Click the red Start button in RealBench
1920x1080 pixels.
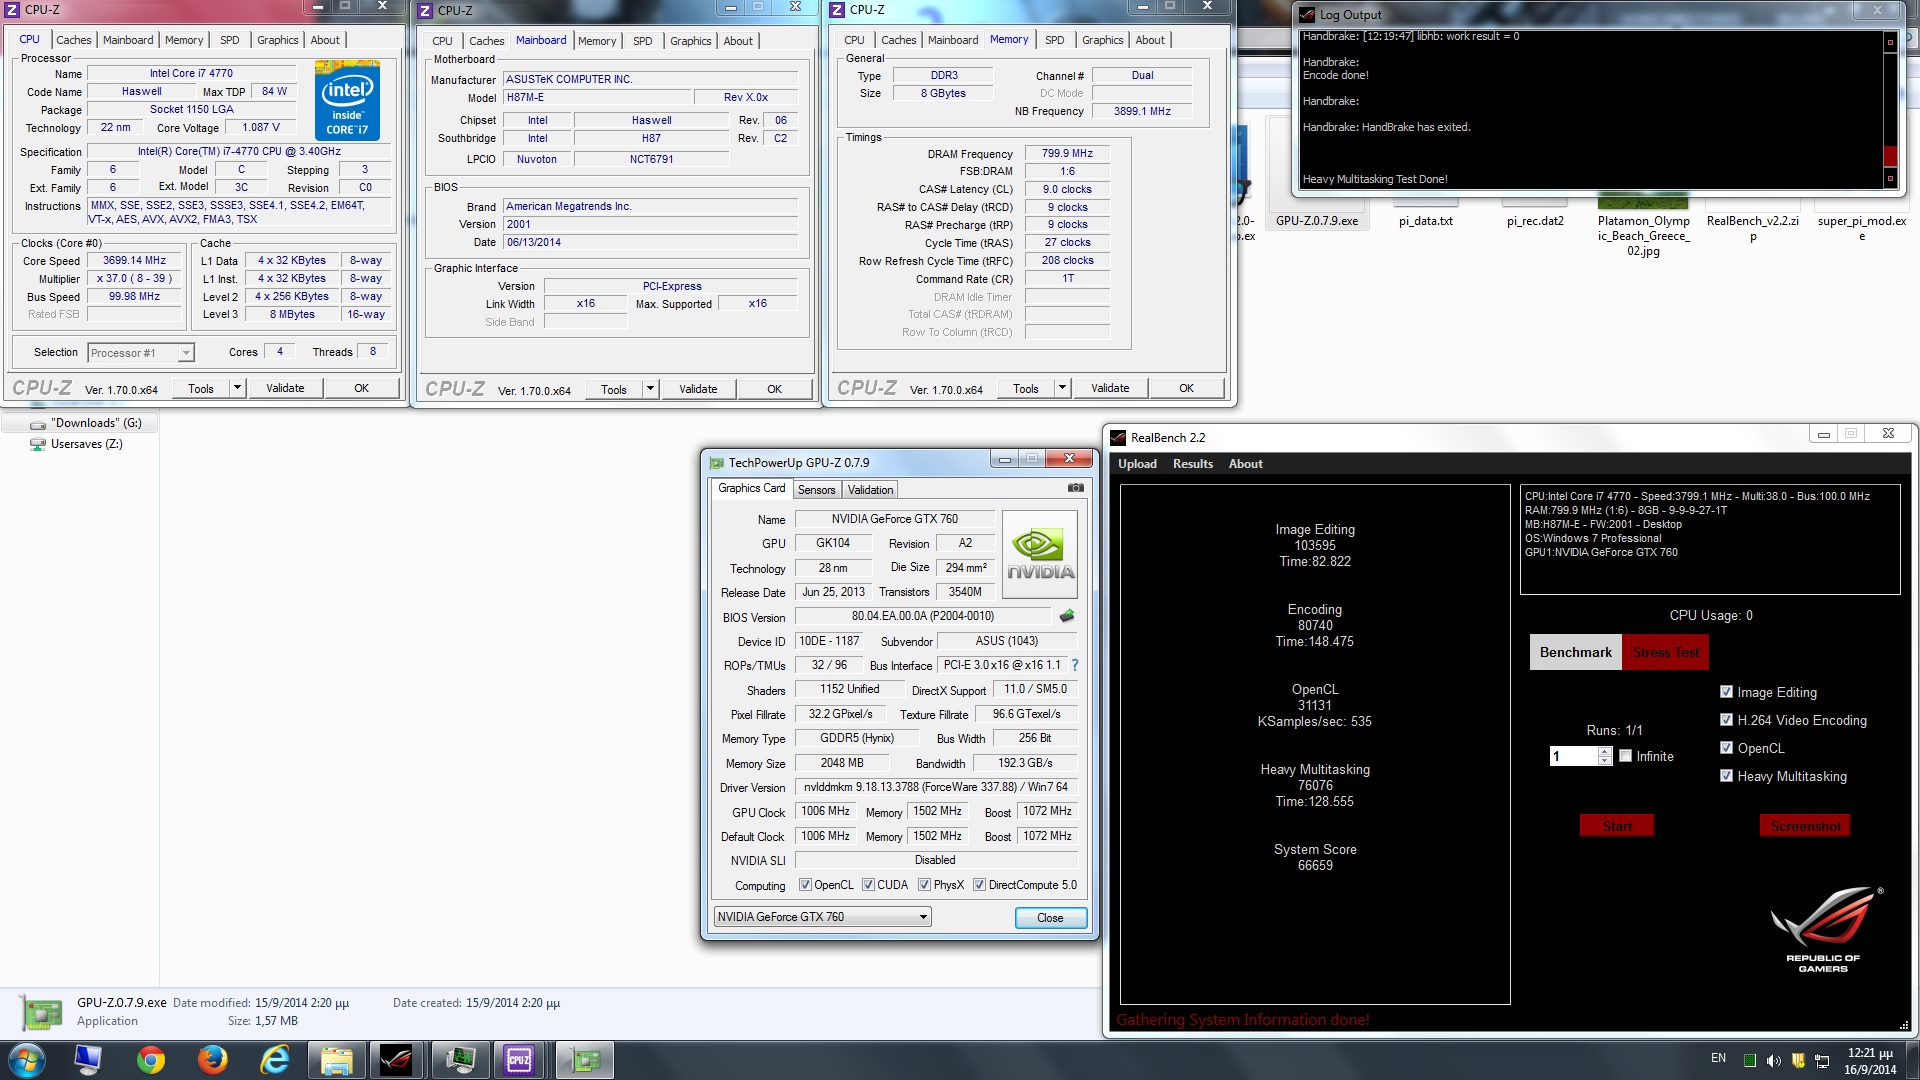(1617, 826)
